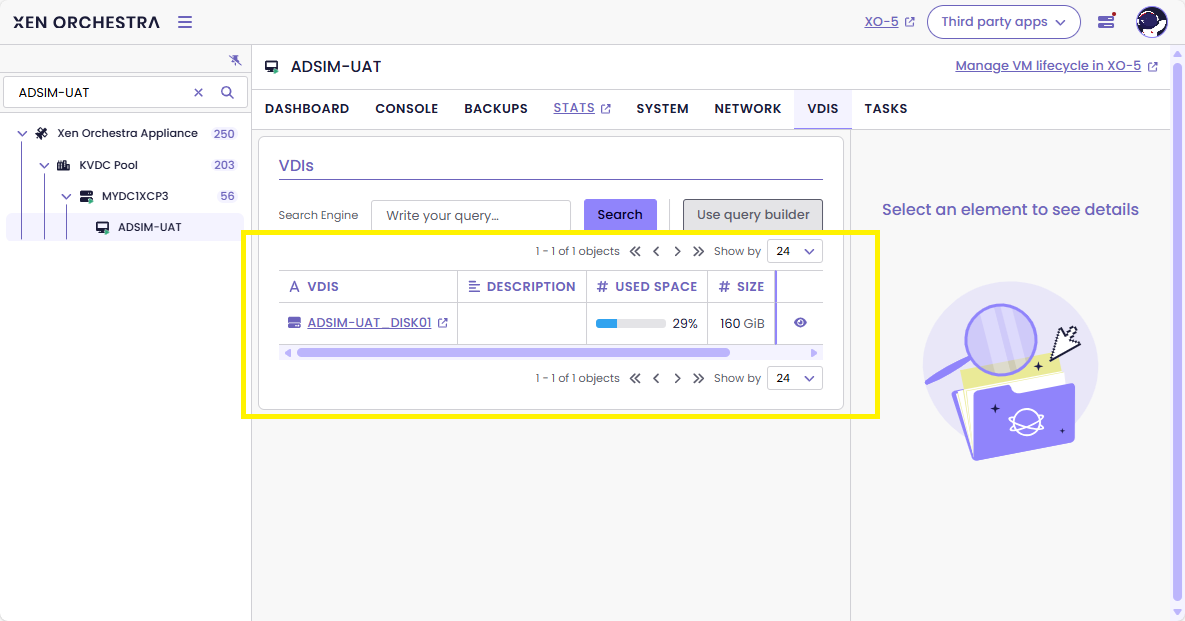Screen dimensions: 1185x621
Task: Collapse the KVDC Pool node
Action: click(x=44, y=165)
